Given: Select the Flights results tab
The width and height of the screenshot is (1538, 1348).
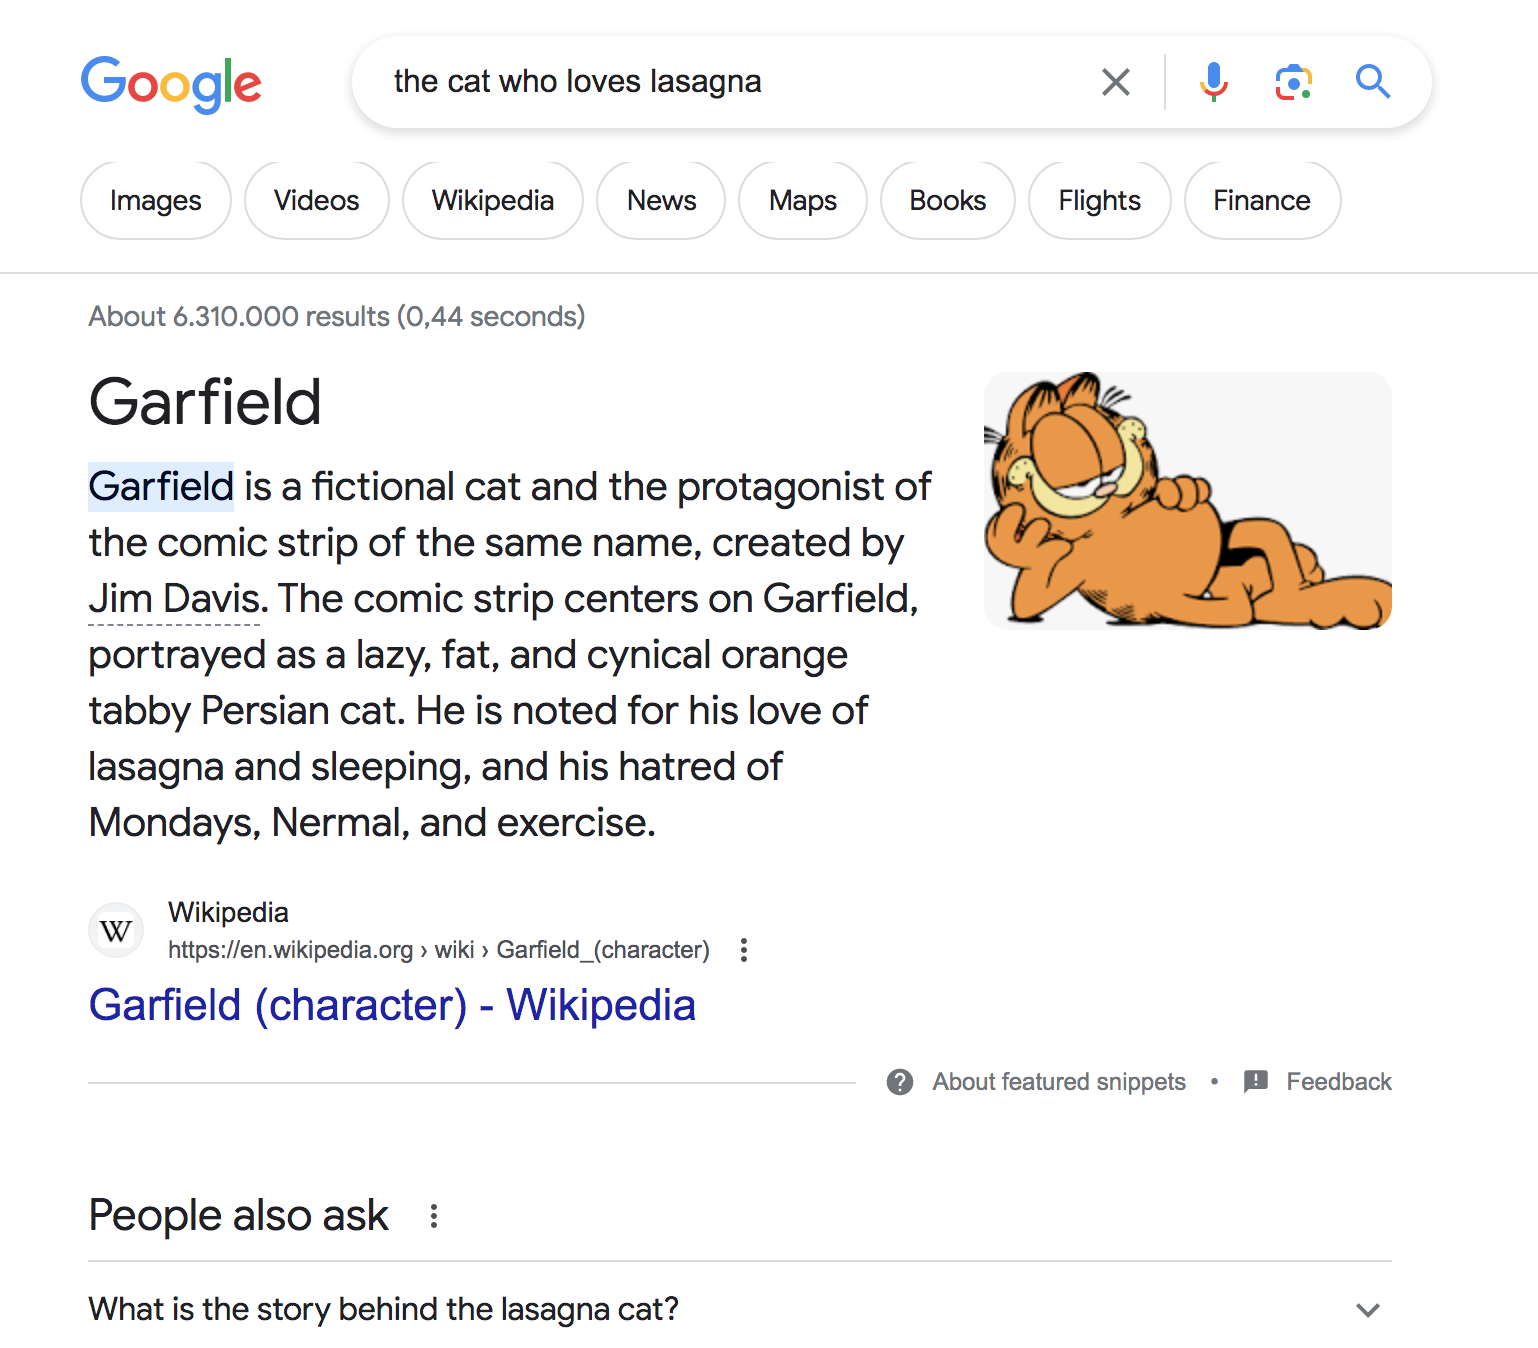Looking at the screenshot, I should click(1099, 200).
